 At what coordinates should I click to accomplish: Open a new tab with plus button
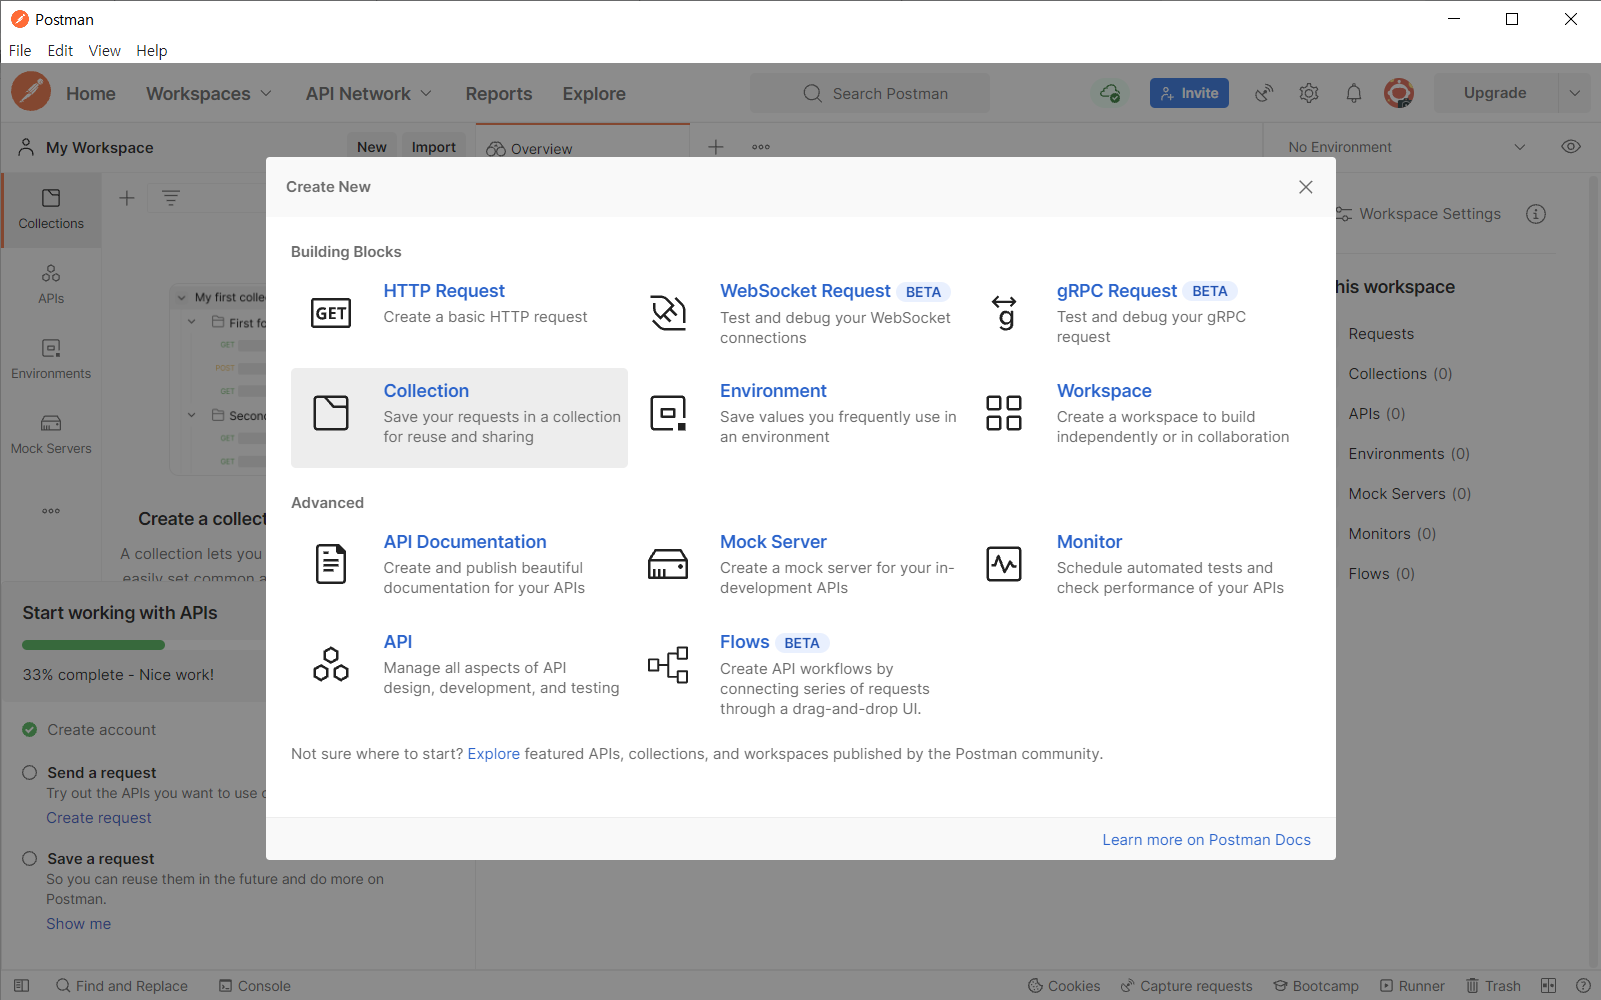(x=716, y=147)
